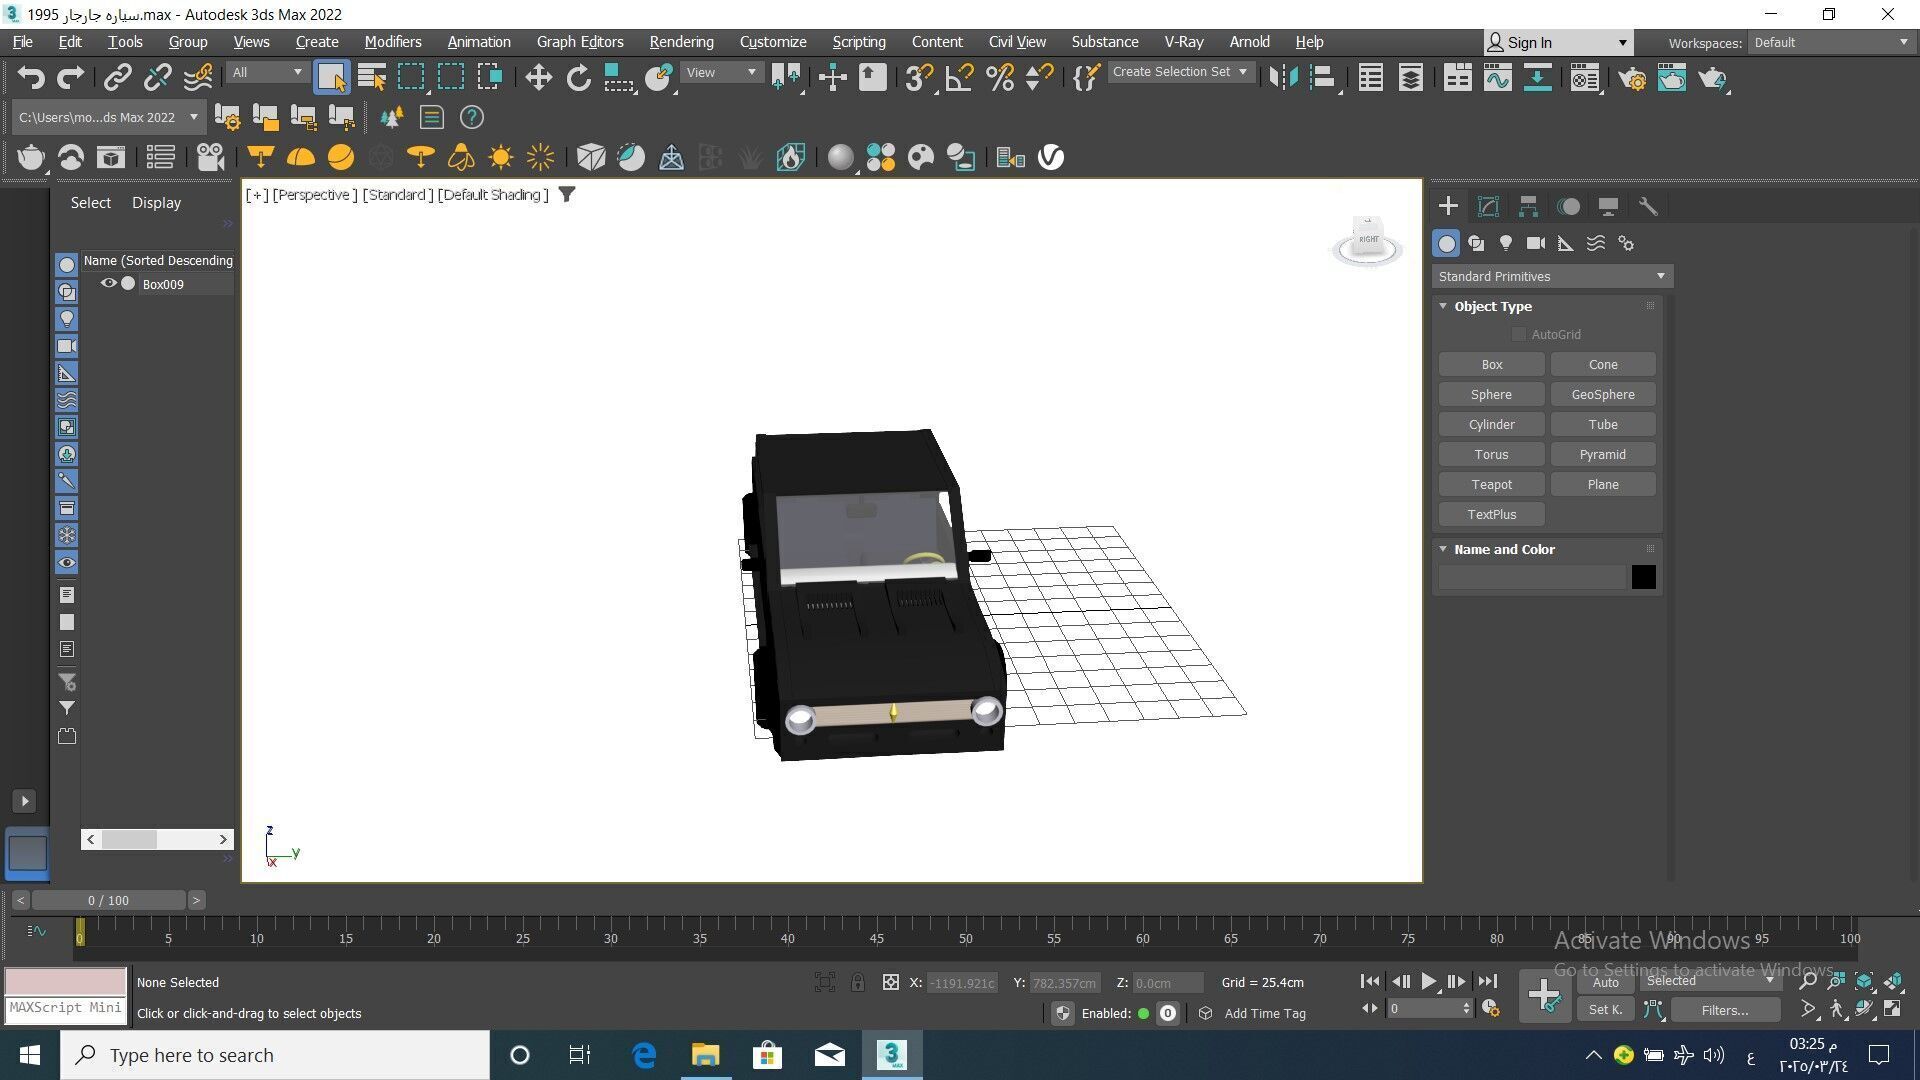Open the Create Selection Set dropdown
The width and height of the screenshot is (1920, 1080).
1180,72
